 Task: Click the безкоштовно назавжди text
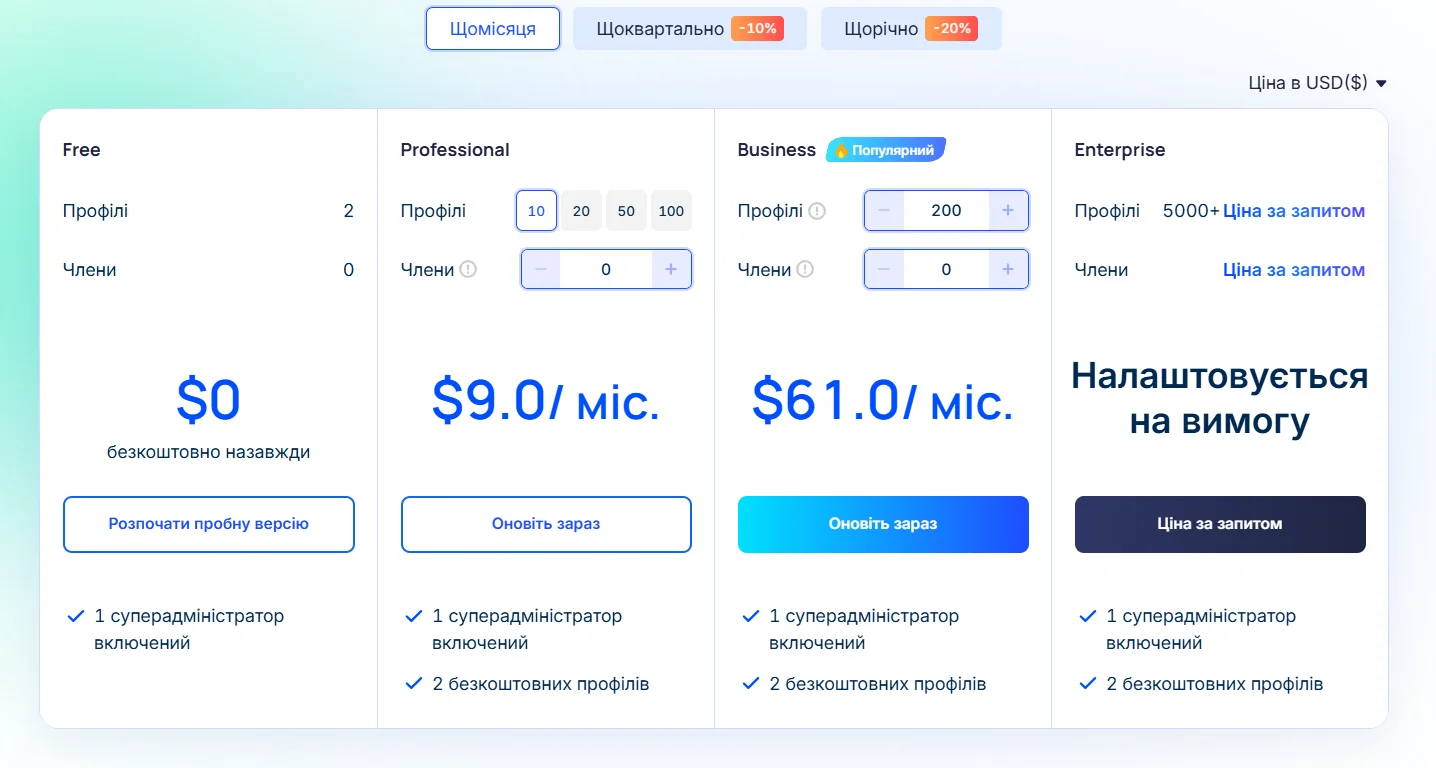pos(209,452)
